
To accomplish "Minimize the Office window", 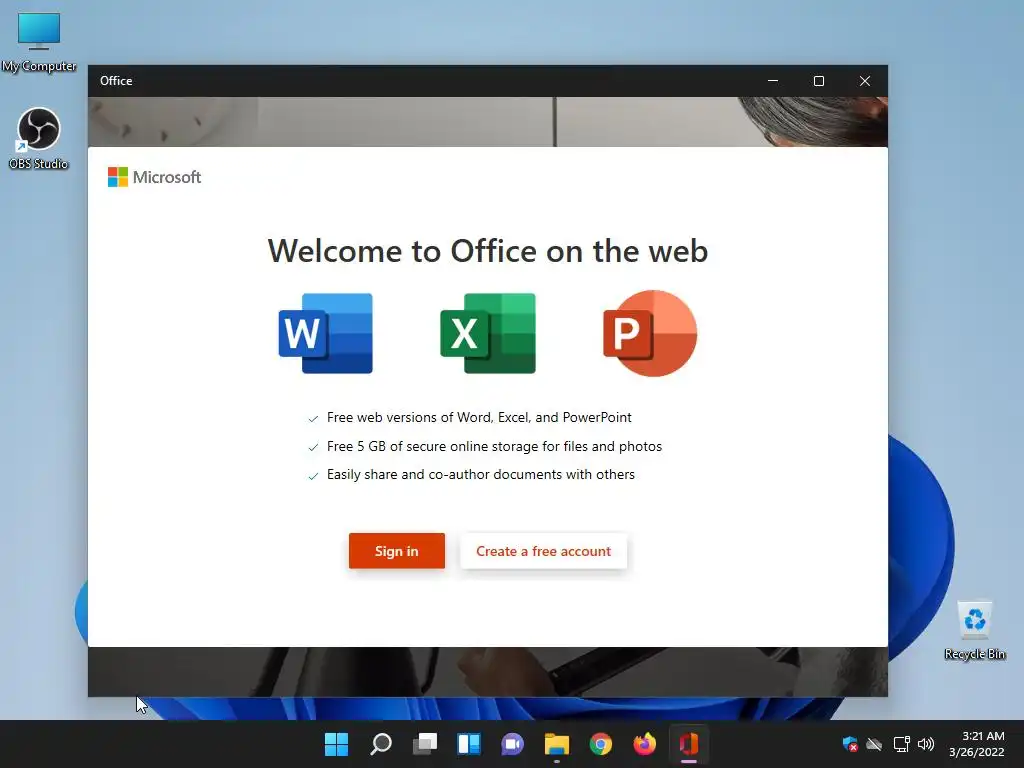I will pyautogui.click(x=773, y=81).
